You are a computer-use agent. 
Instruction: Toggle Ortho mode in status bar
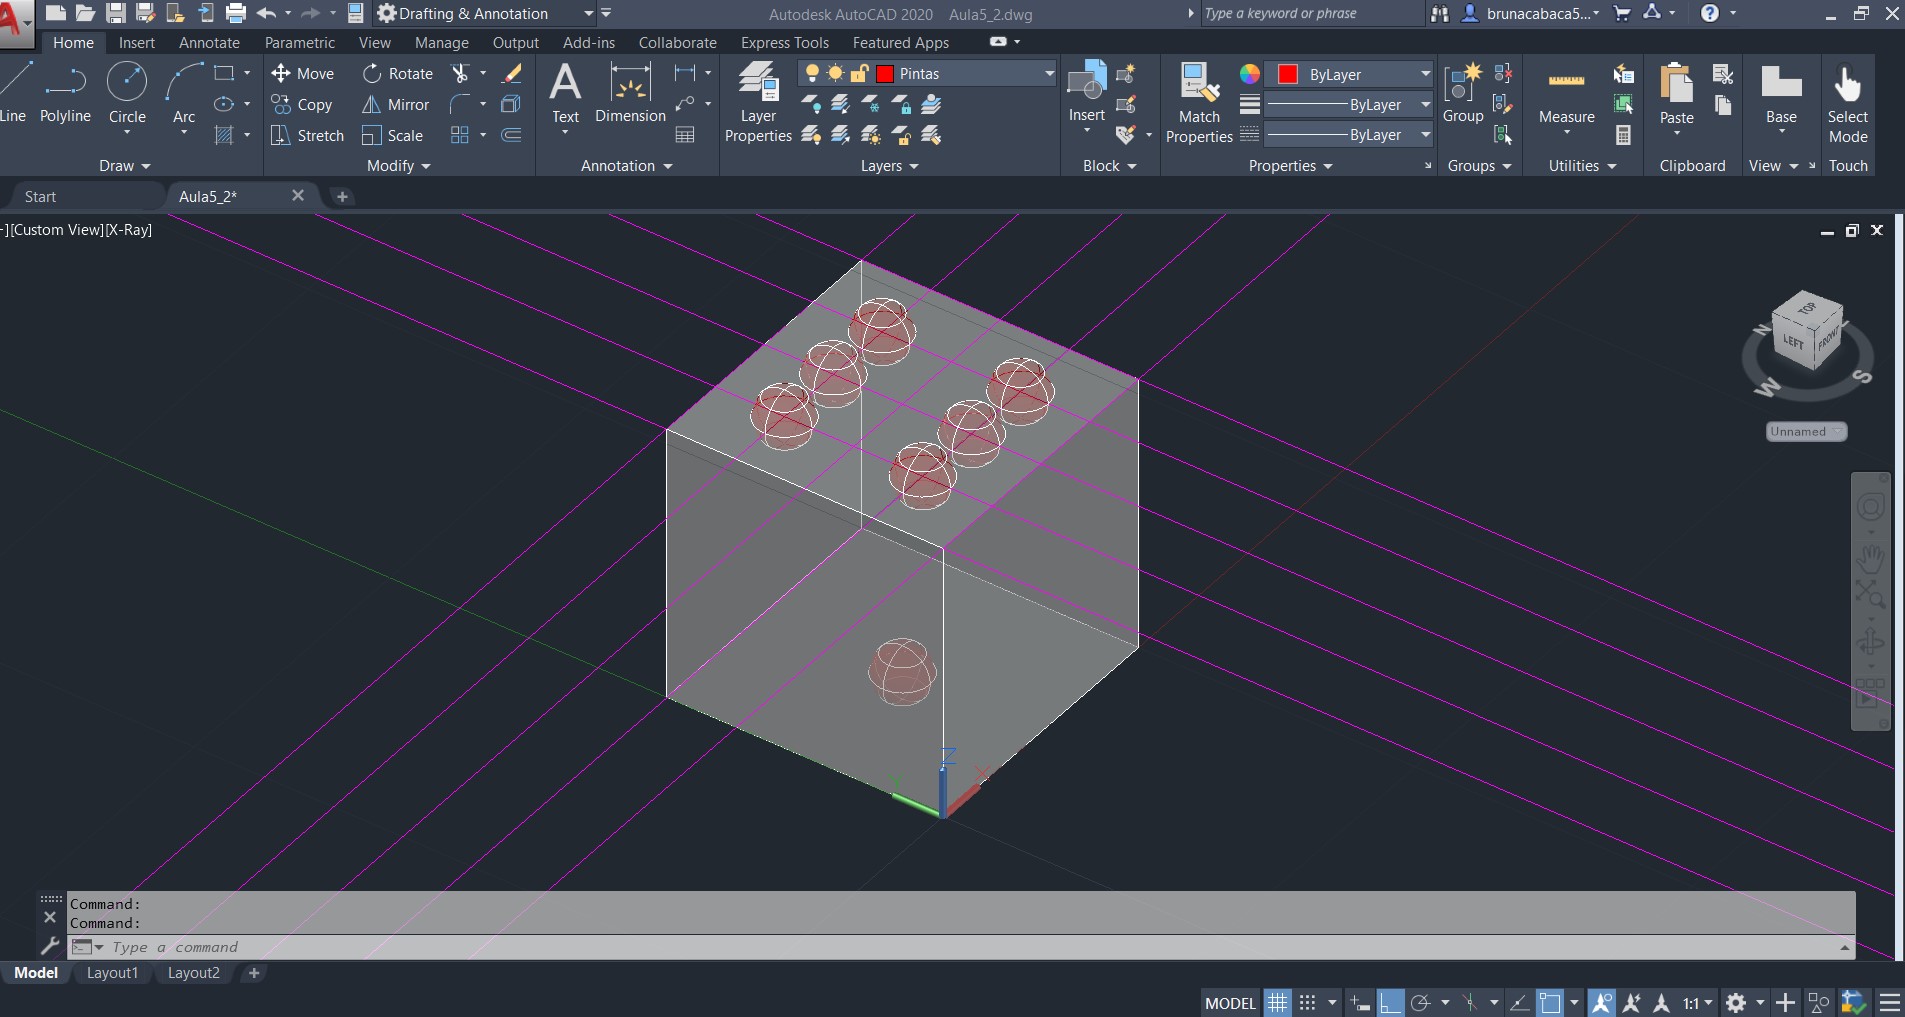(1390, 1002)
